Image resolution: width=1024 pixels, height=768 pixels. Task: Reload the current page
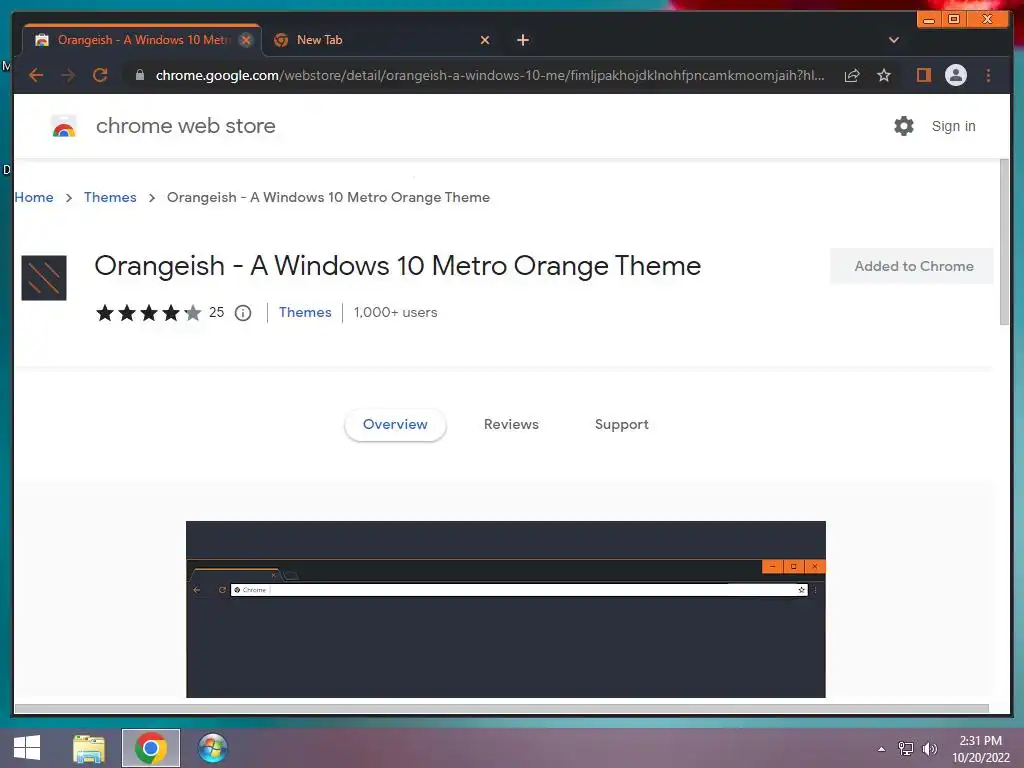click(100, 76)
